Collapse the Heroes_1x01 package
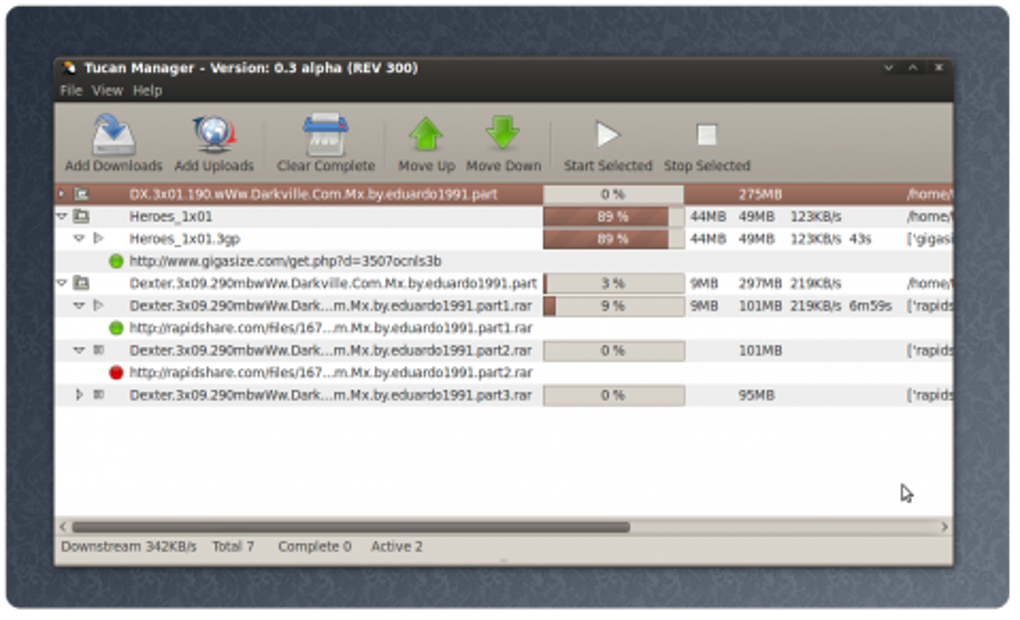This screenshot has width=1020, height=620. [62, 216]
